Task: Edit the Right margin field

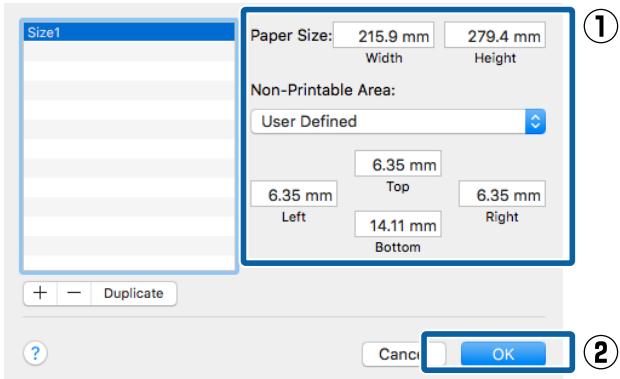Action: coord(502,194)
